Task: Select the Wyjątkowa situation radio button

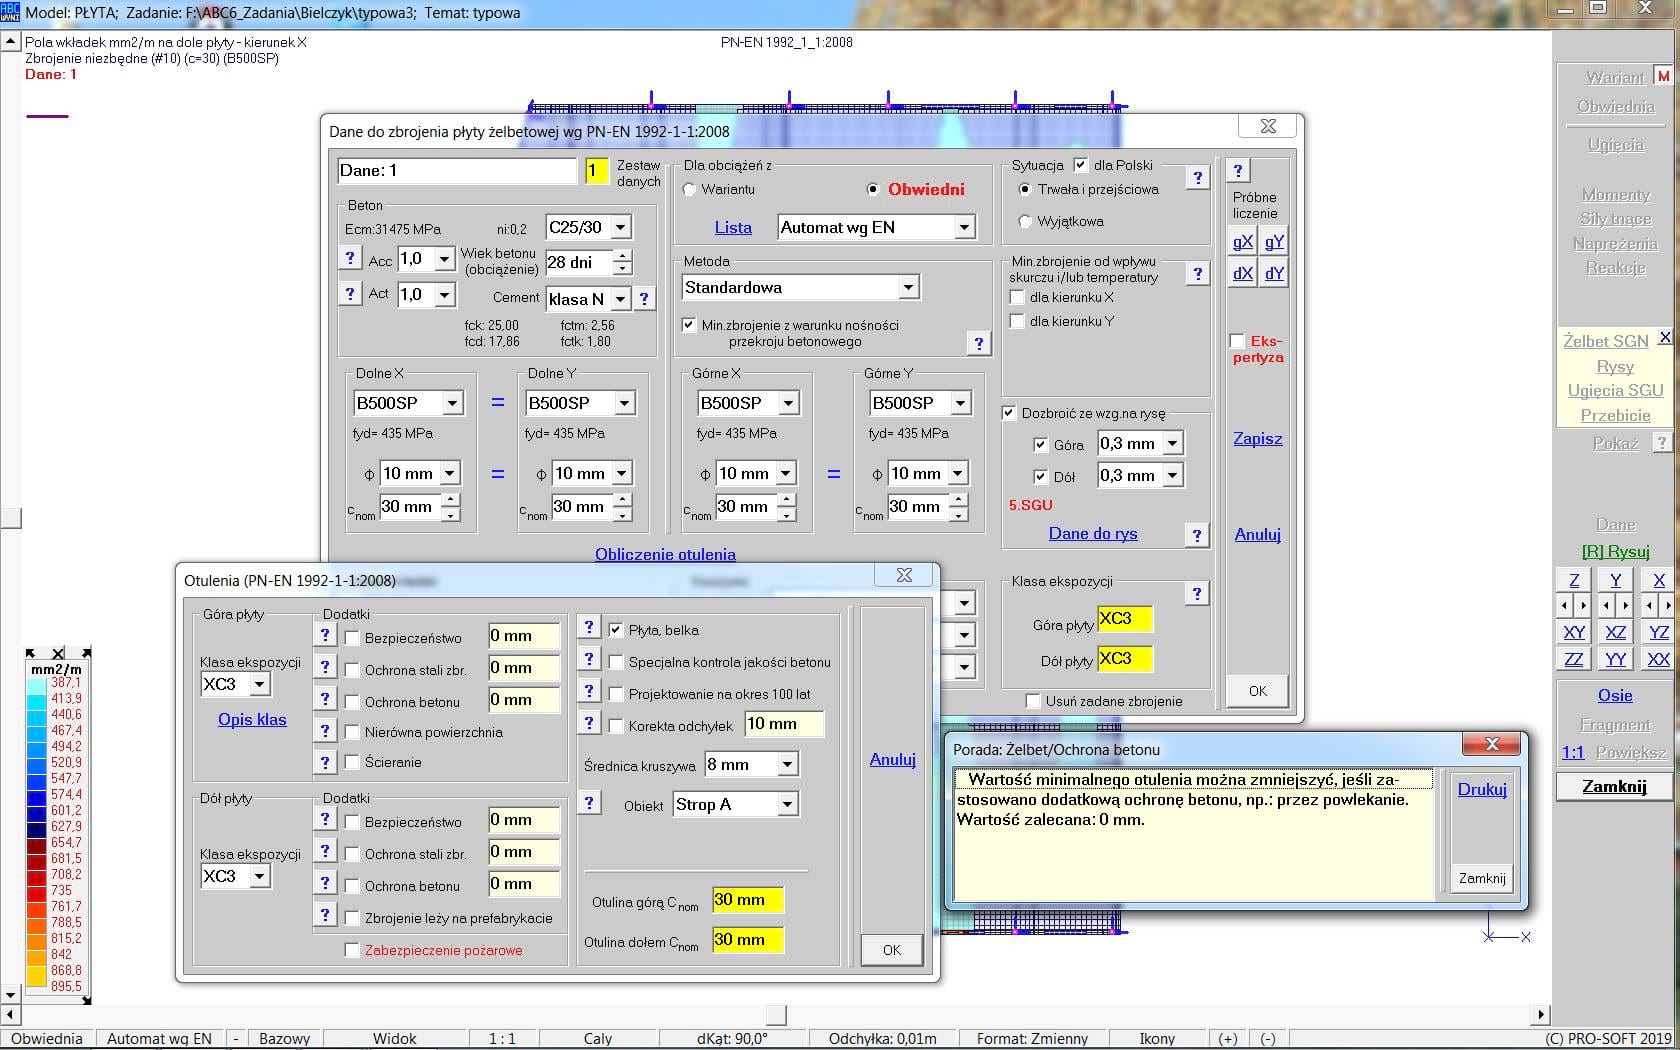Action: [1024, 221]
